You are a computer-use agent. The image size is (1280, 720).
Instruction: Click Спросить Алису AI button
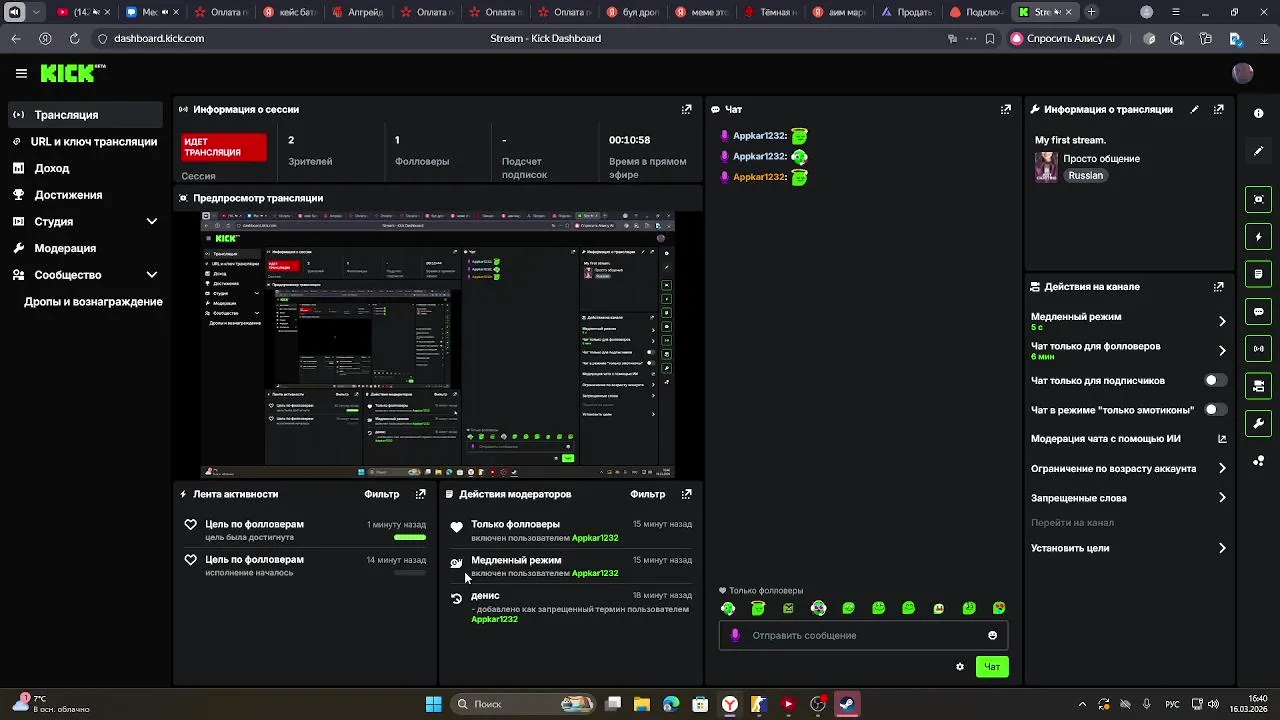click(1063, 38)
